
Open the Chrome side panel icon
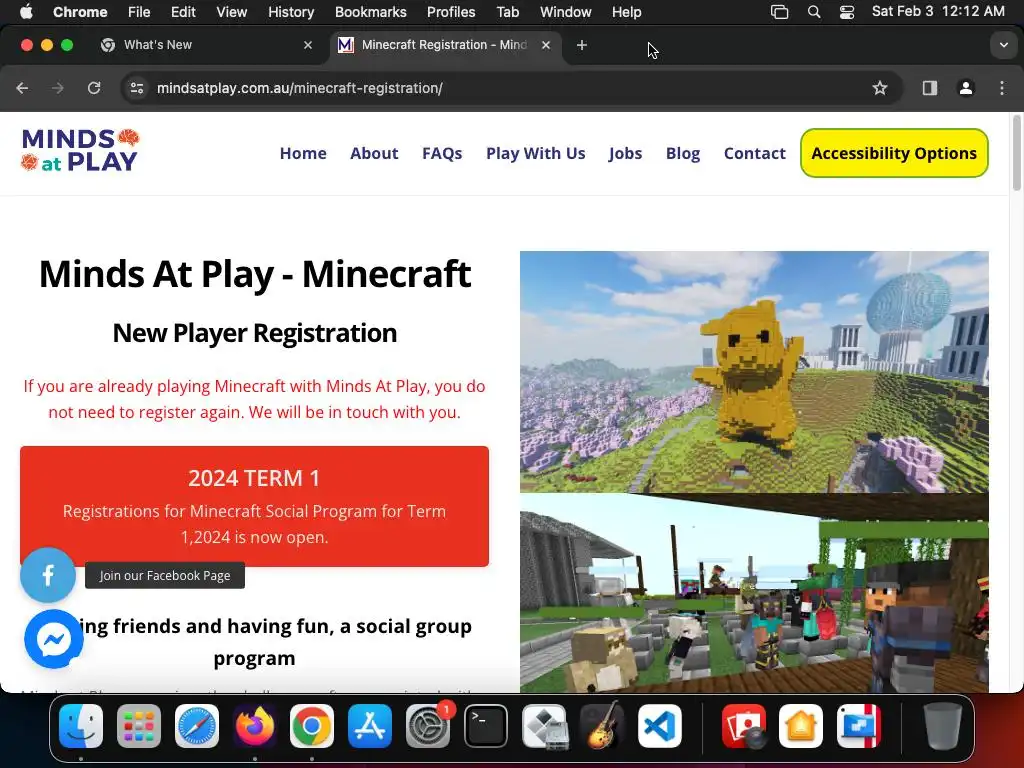[x=929, y=88]
